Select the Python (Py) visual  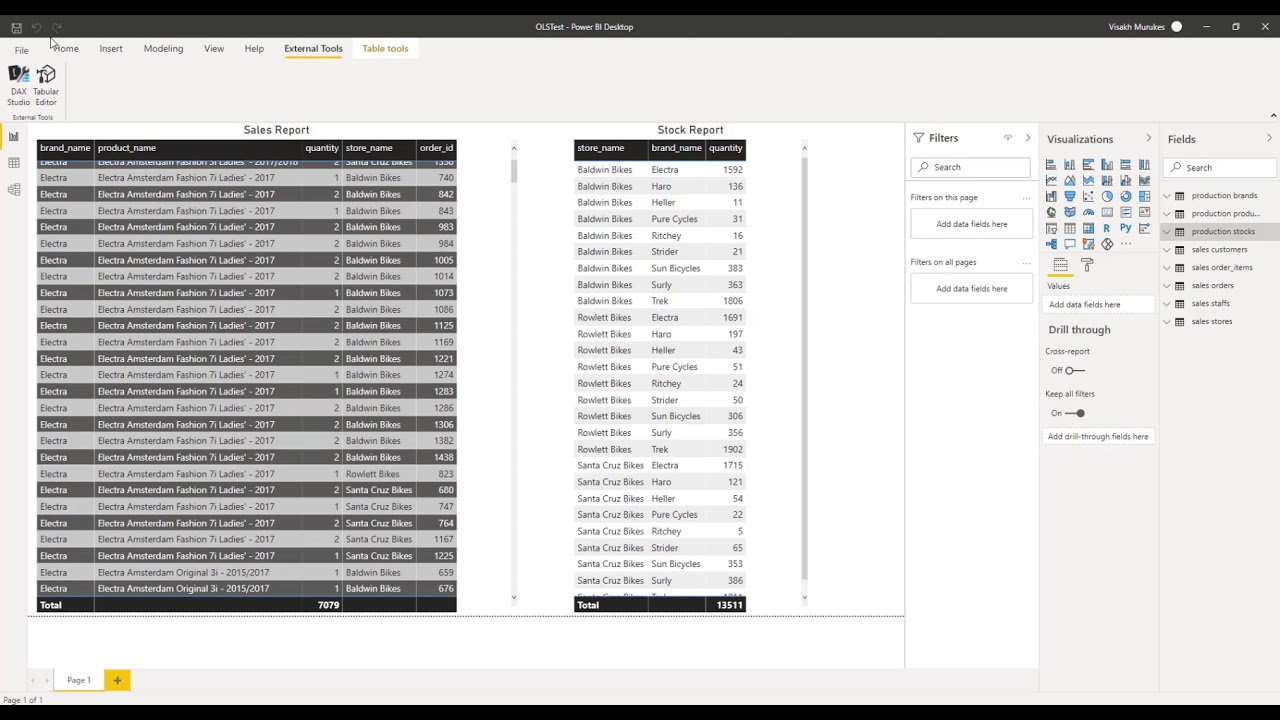(1126, 228)
